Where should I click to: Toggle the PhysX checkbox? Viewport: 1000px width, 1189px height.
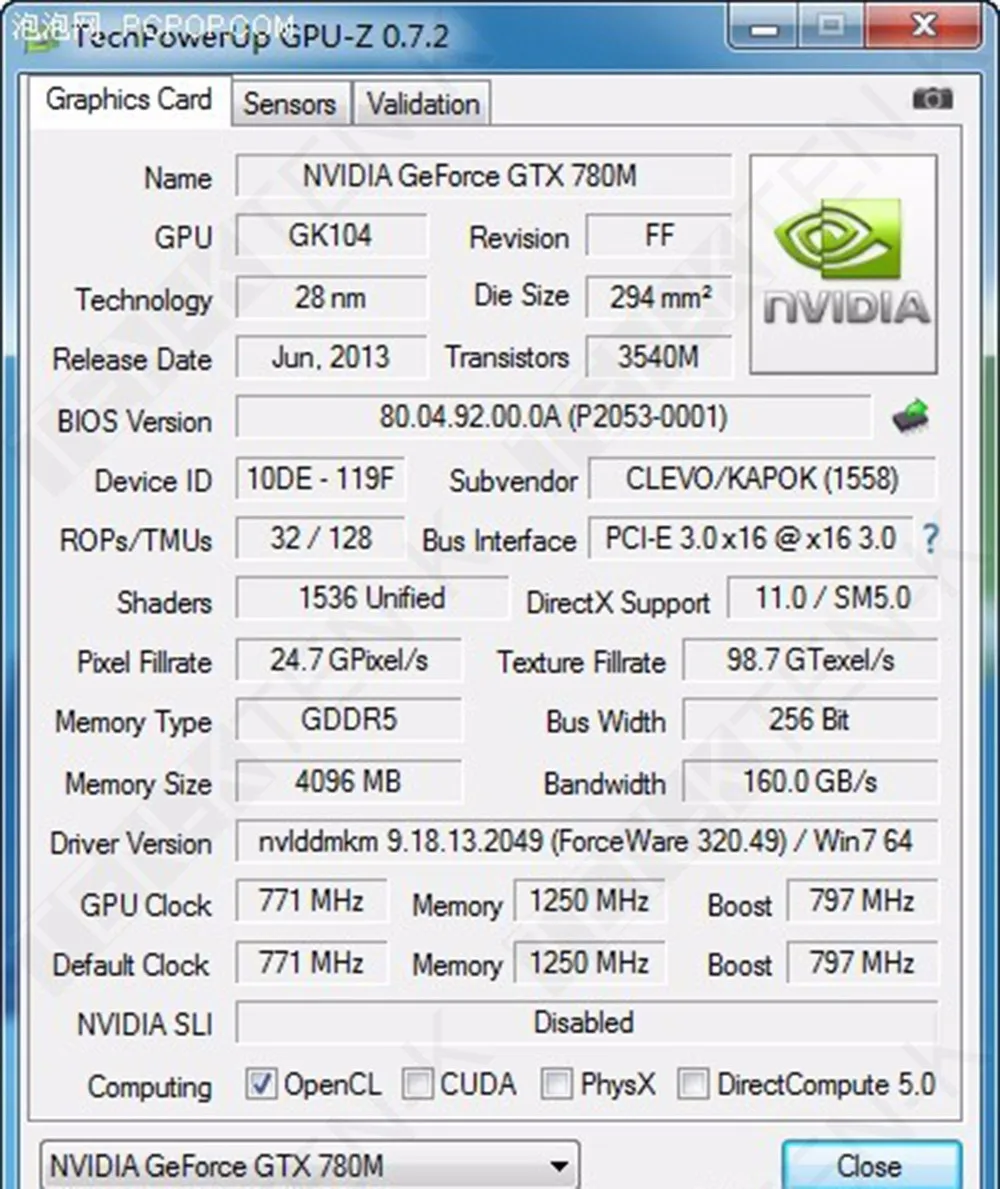coord(556,1084)
